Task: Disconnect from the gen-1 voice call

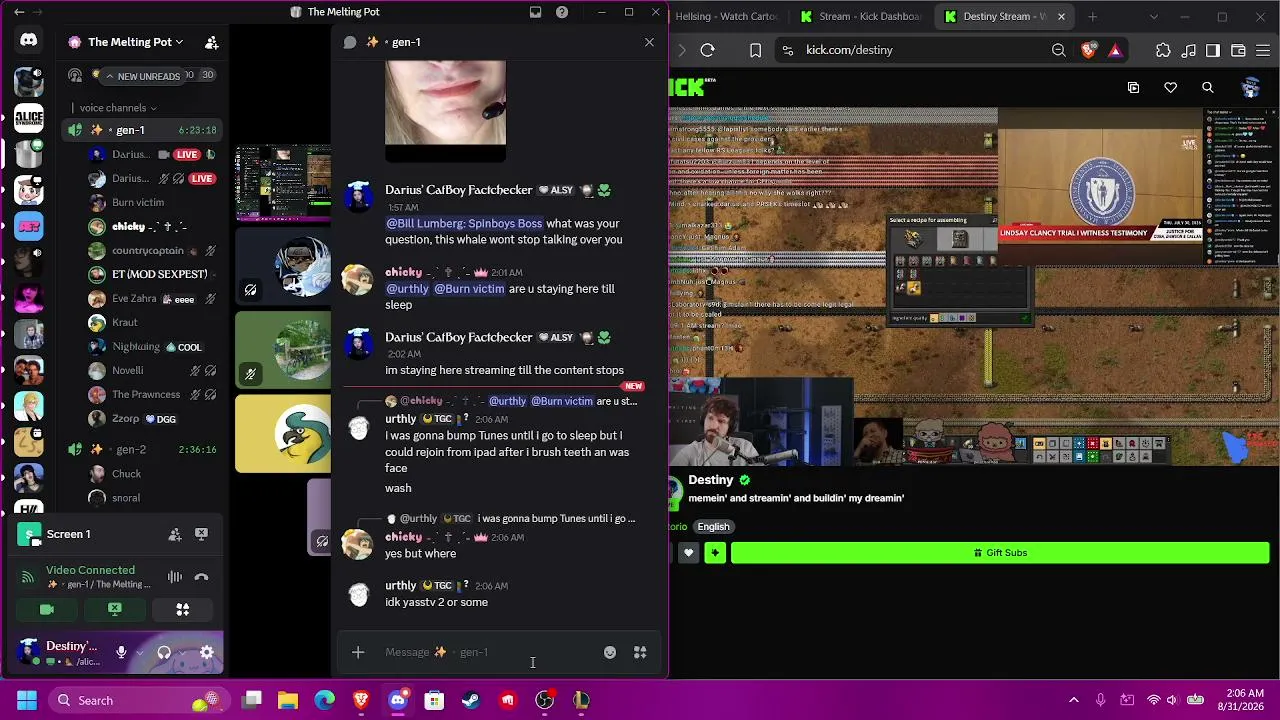Action: (201, 577)
